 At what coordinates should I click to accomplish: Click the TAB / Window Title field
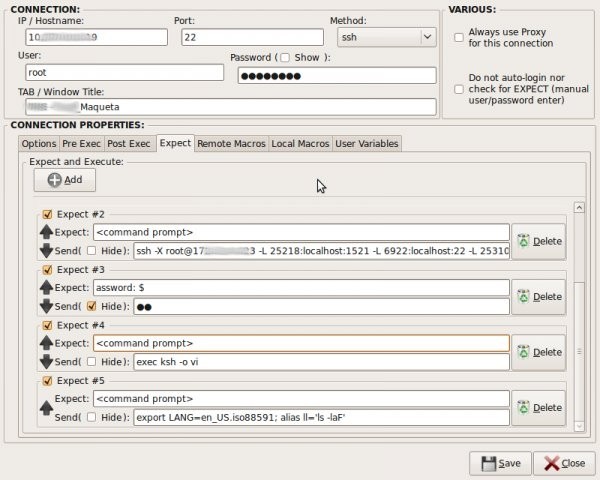pyautogui.click(x=231, y=107)
